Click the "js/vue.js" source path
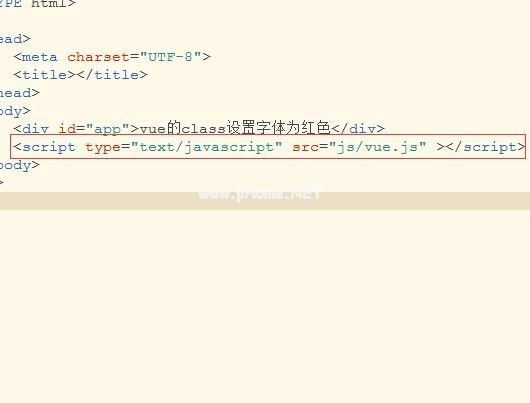Screen dimensions: 530x403 (x=378, y=147)
